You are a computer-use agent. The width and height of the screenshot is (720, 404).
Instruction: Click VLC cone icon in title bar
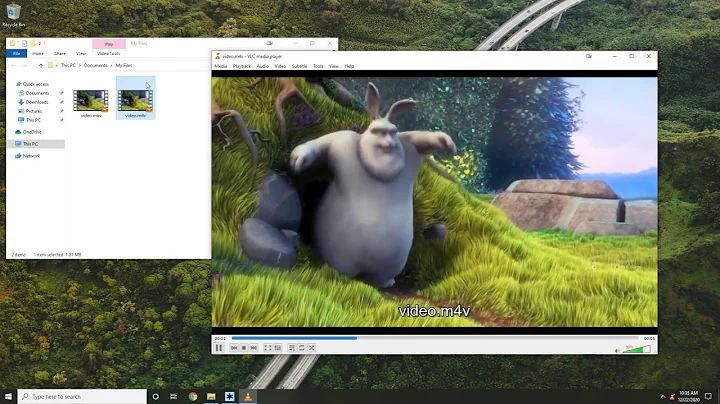click(x=218, y=56)
